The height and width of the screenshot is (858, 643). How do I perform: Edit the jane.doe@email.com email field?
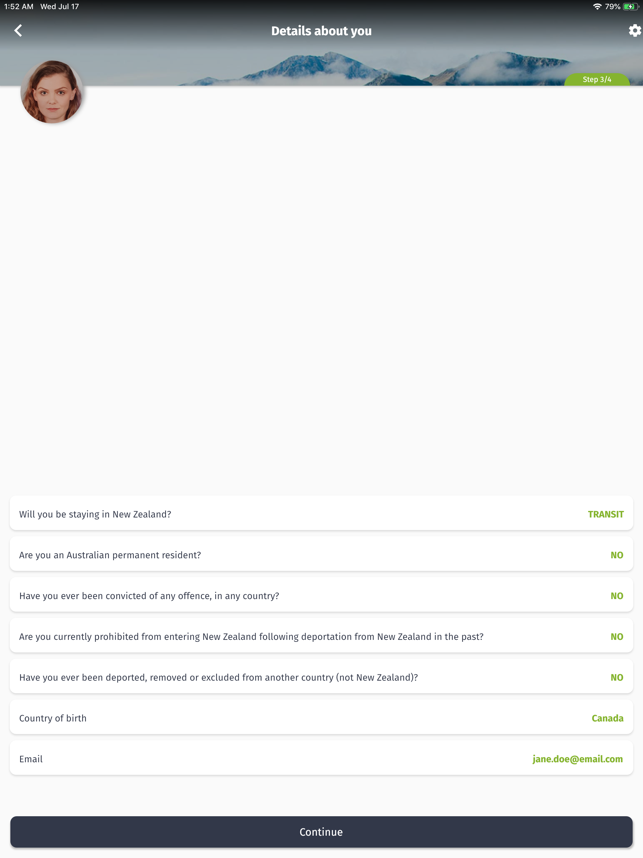click(577, 759)
